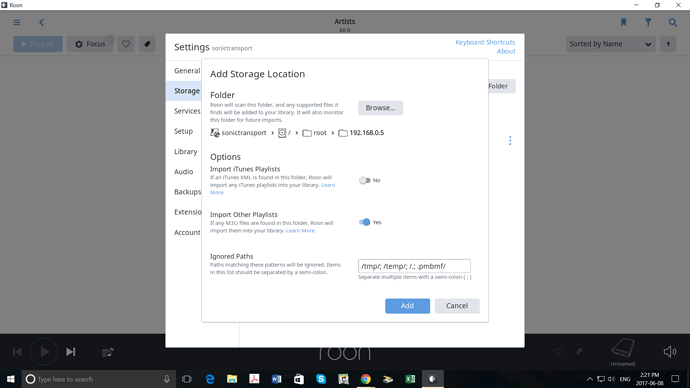Open Keyboard Shortcuts link
Viewport: 690px width, 388px height.
point(485,42)
